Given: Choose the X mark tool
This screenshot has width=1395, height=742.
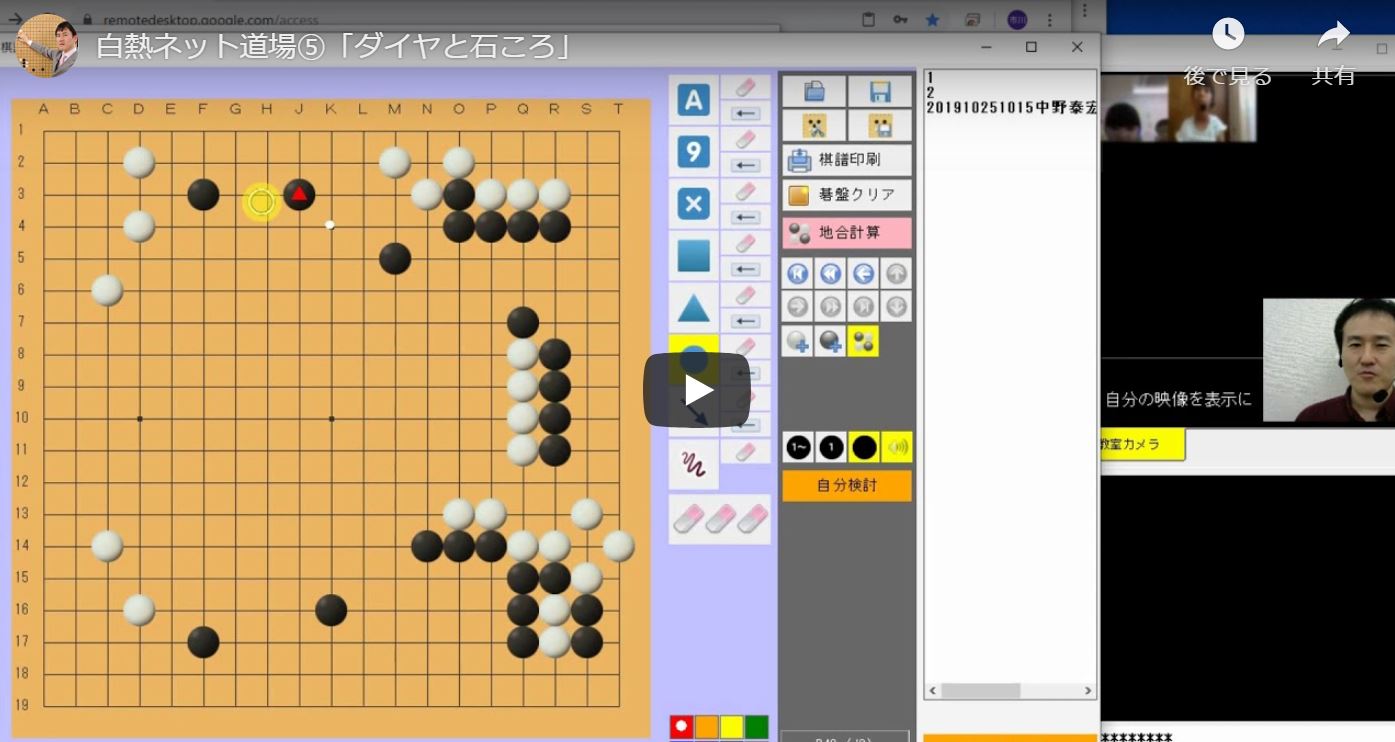Looking at the screenshot, I should [x=693, y=204].
